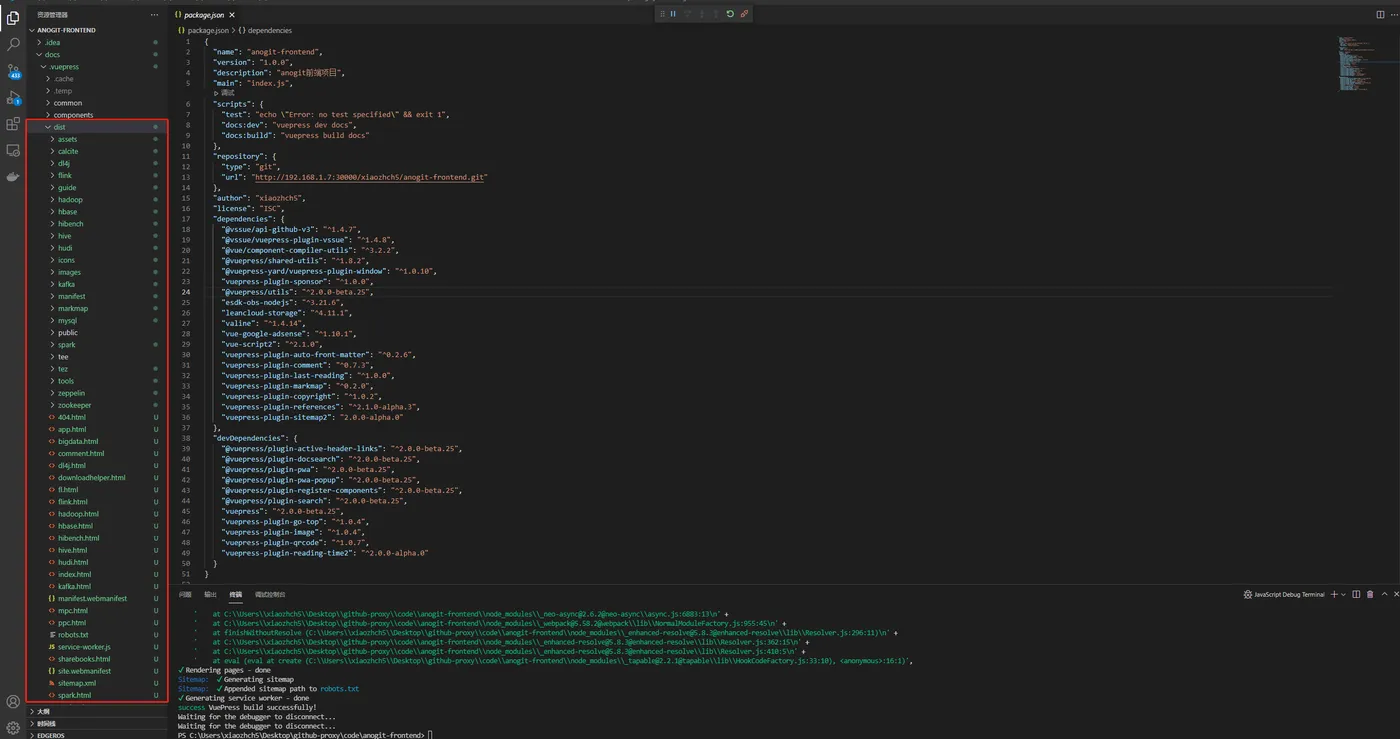Click the terminal command prompt line
1400x739 pixels.
pos(305,735)
